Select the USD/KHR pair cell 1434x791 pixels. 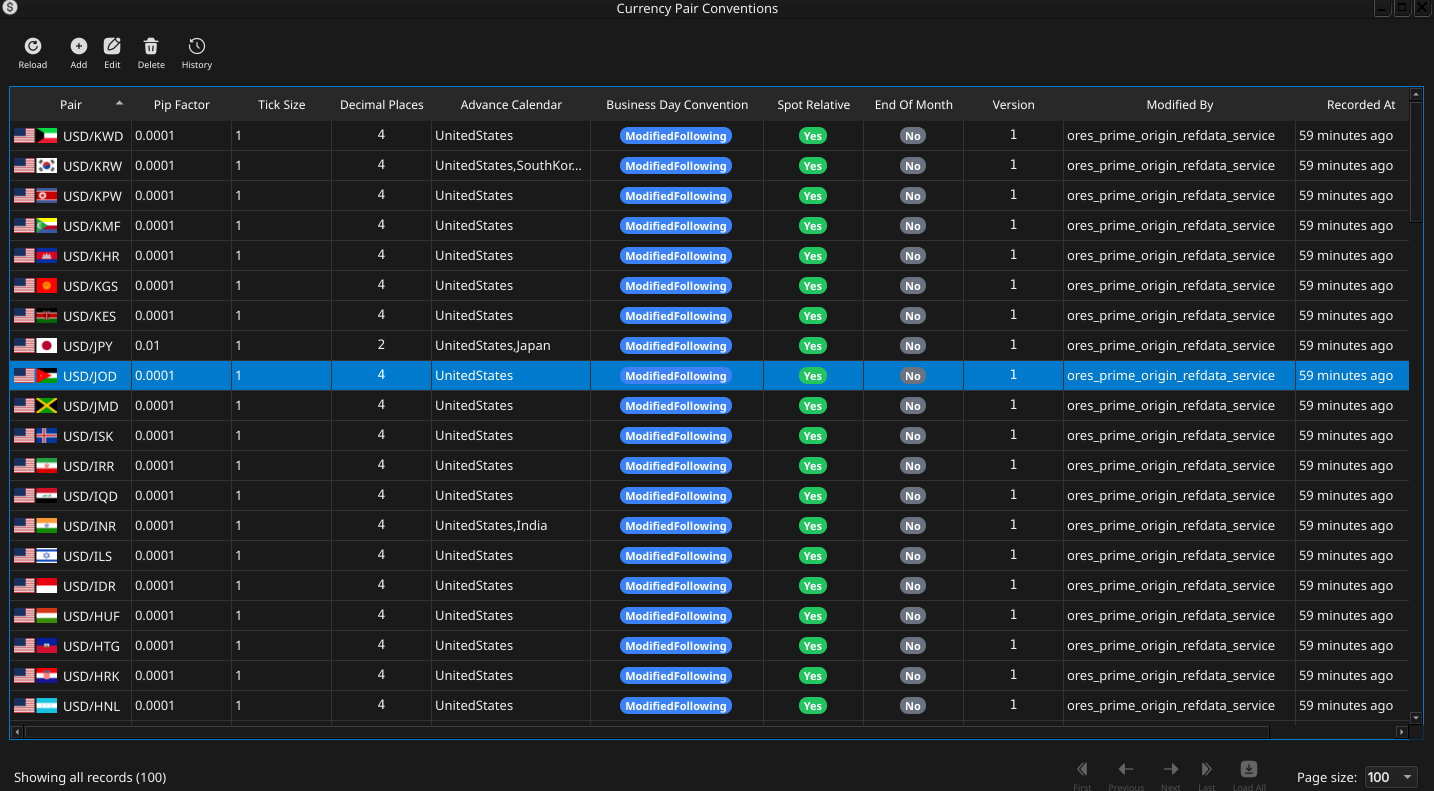[71, 256]
